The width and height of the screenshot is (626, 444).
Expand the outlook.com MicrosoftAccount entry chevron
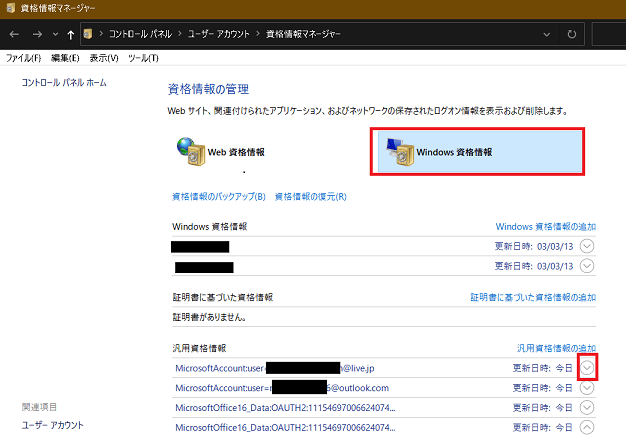pyautogui.click(x=587, y=388)
